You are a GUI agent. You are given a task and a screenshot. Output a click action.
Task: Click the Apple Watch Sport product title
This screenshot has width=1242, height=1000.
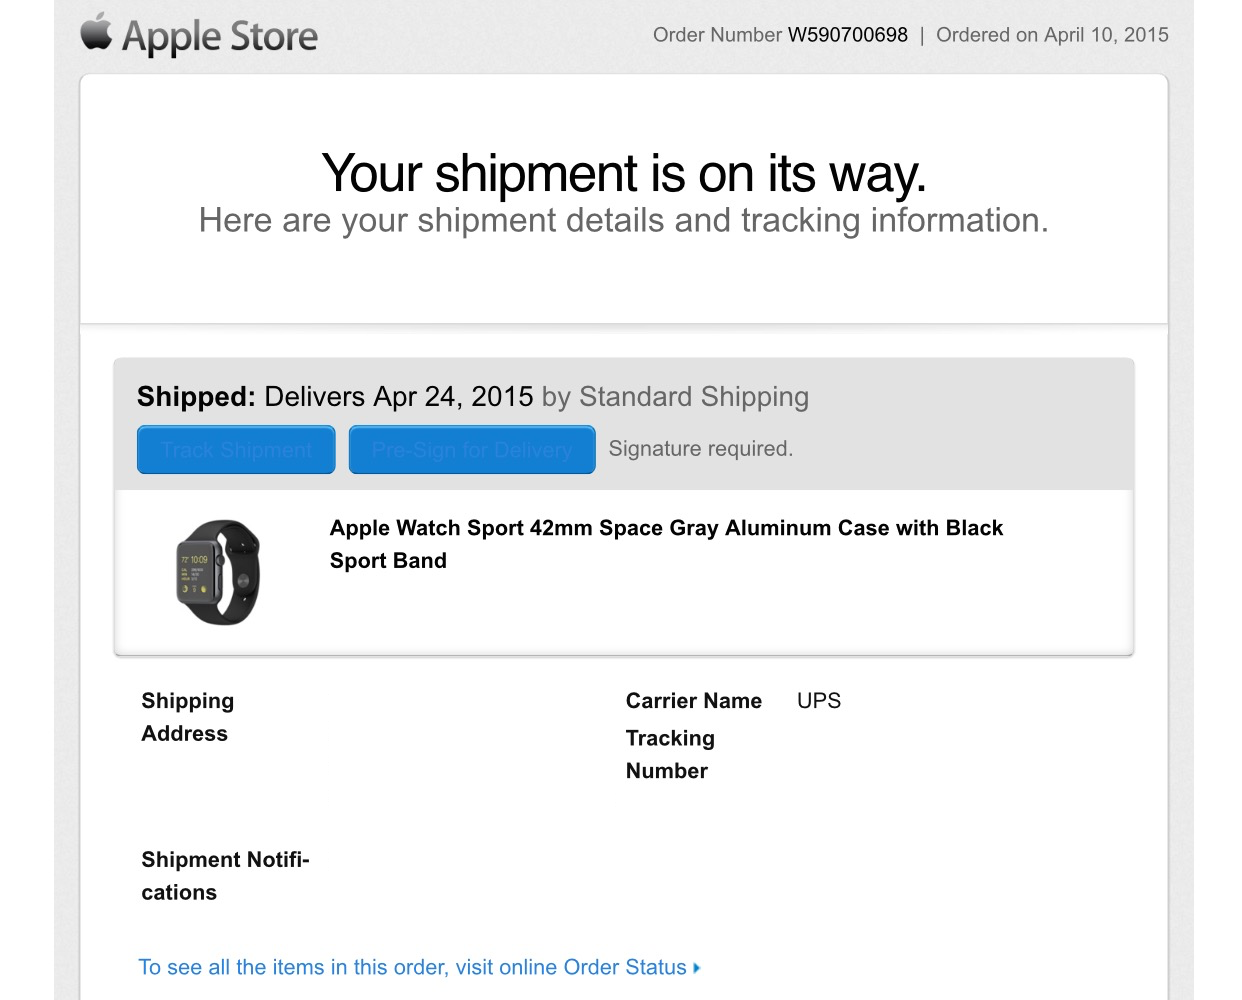coord(666,544)
